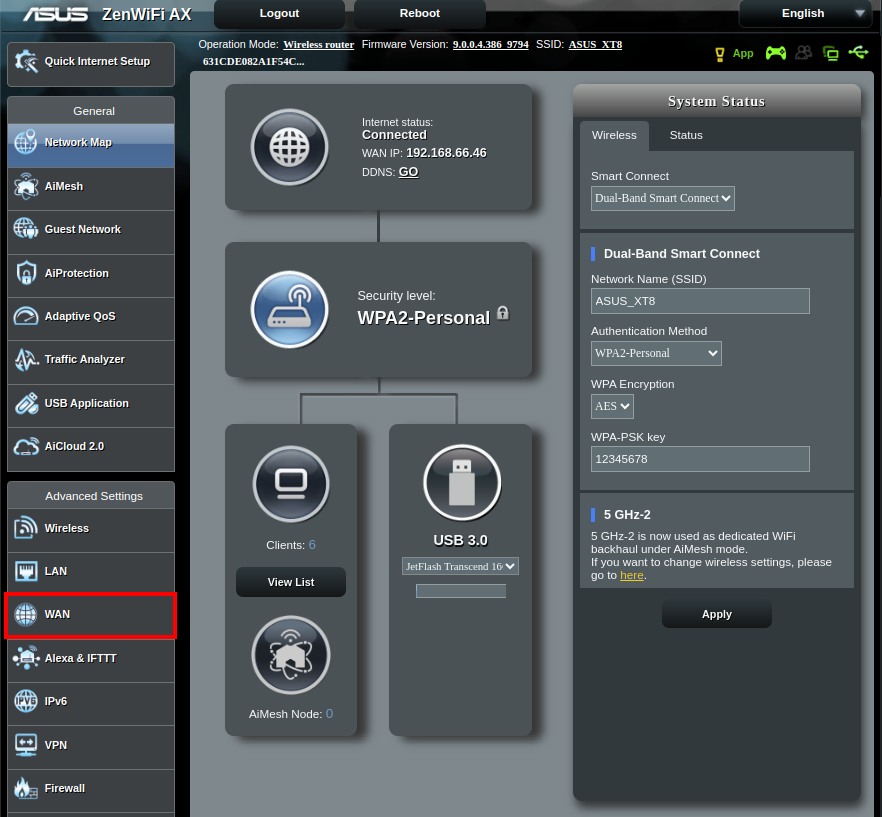
Task: Open the Internet globe icon in network map
Action: (x=289, y=147)
